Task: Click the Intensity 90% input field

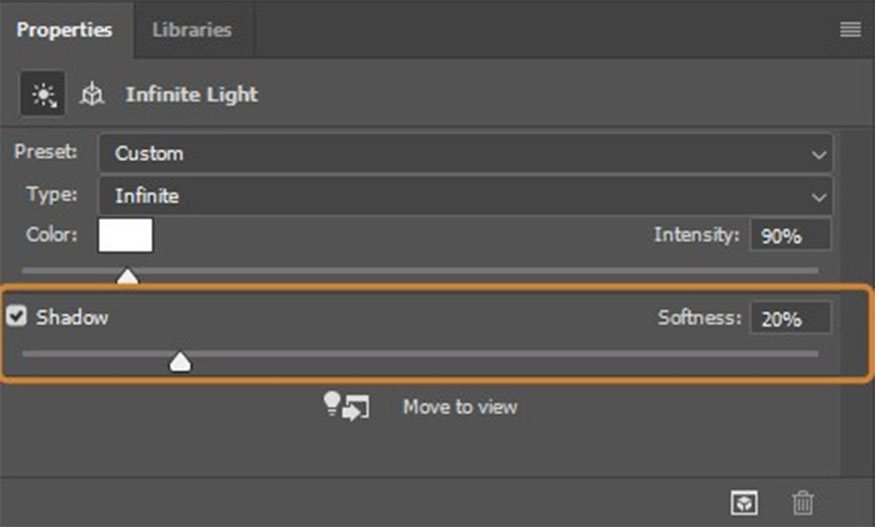Action: tap(790, 236)
